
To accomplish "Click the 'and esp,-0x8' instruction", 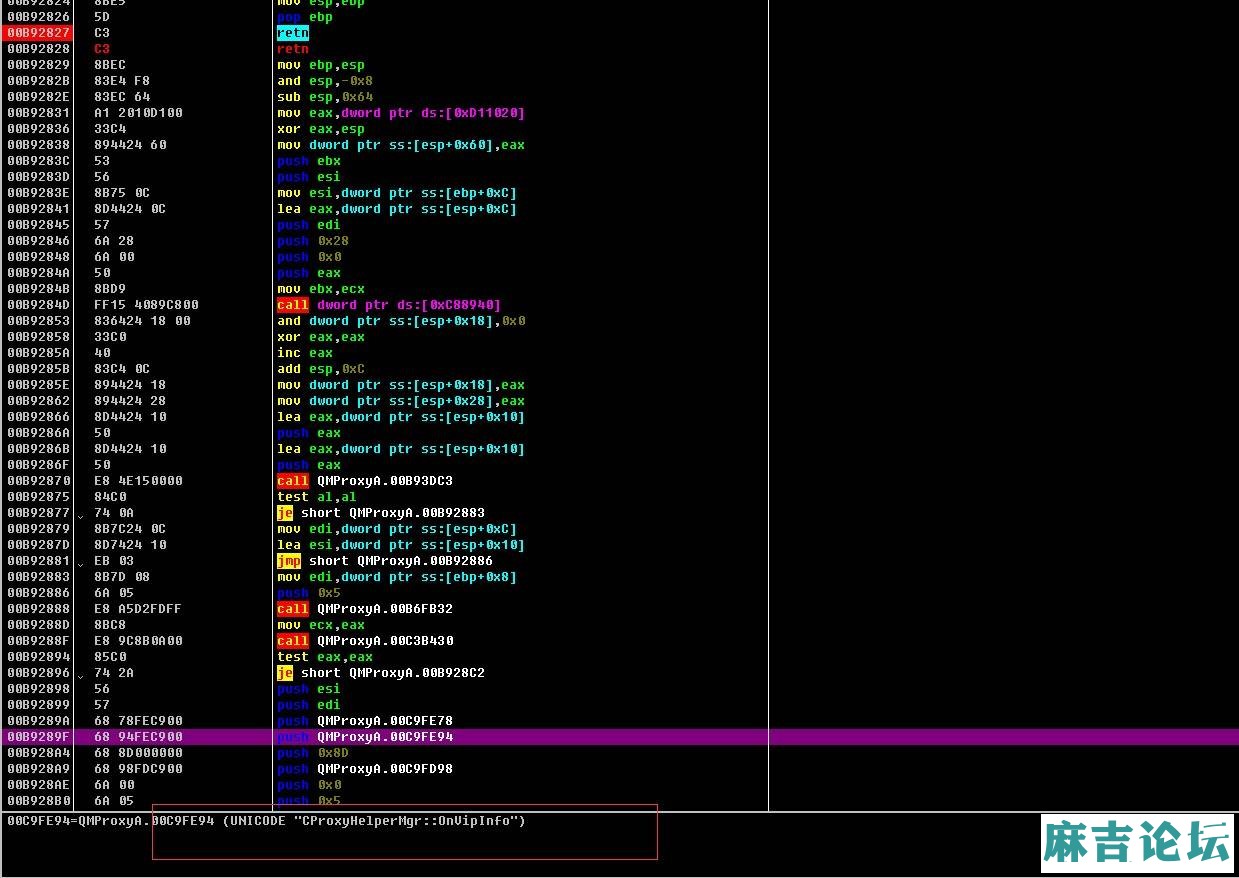I will 325,81.
